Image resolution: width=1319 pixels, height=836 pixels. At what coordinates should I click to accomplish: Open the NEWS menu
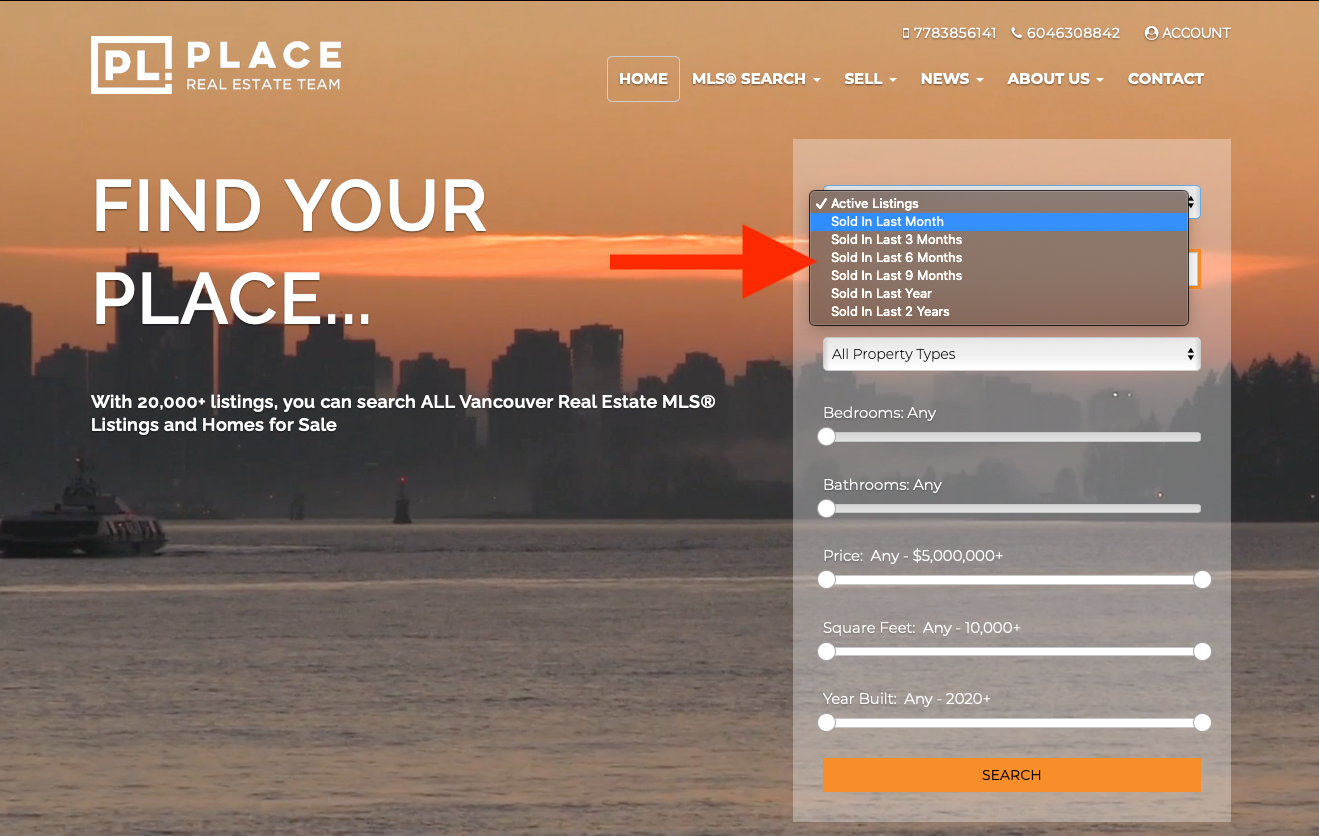click(952, 79)
